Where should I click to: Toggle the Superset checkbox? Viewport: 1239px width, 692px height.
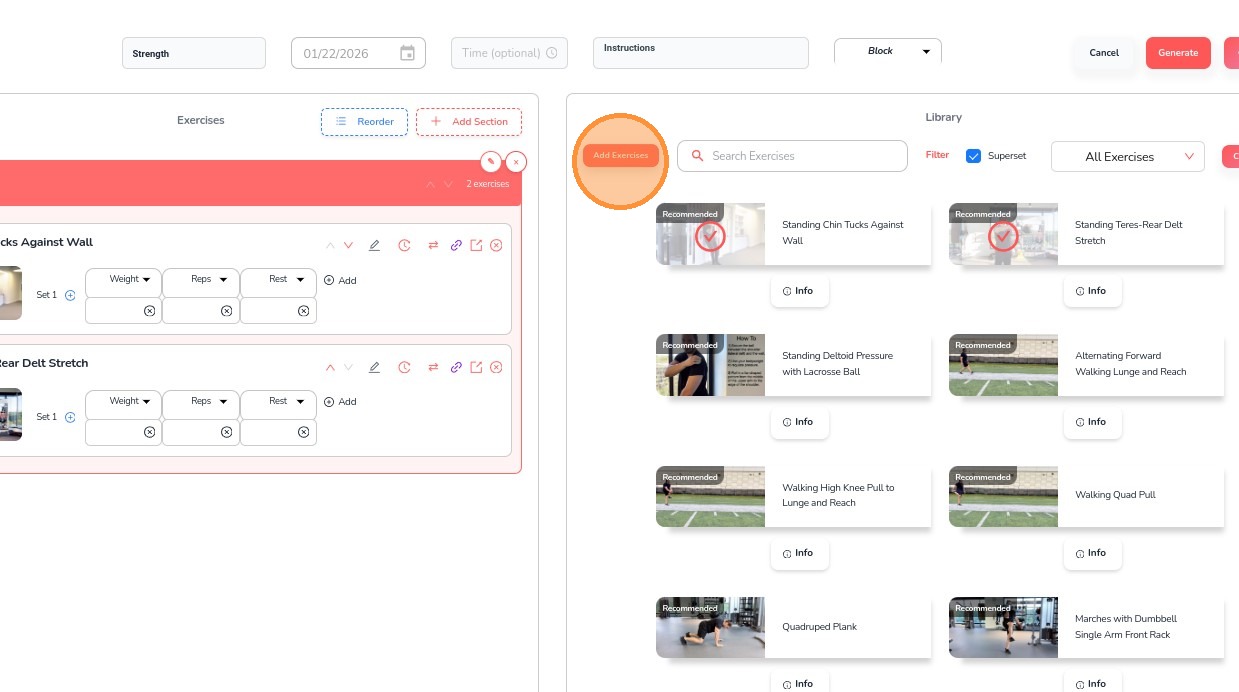click(x=973, y=156)
